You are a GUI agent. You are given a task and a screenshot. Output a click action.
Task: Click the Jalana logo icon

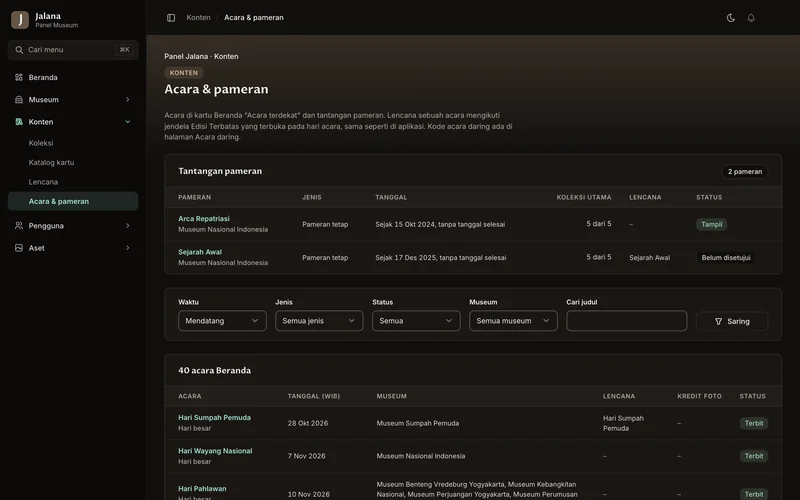click(20, 20)
